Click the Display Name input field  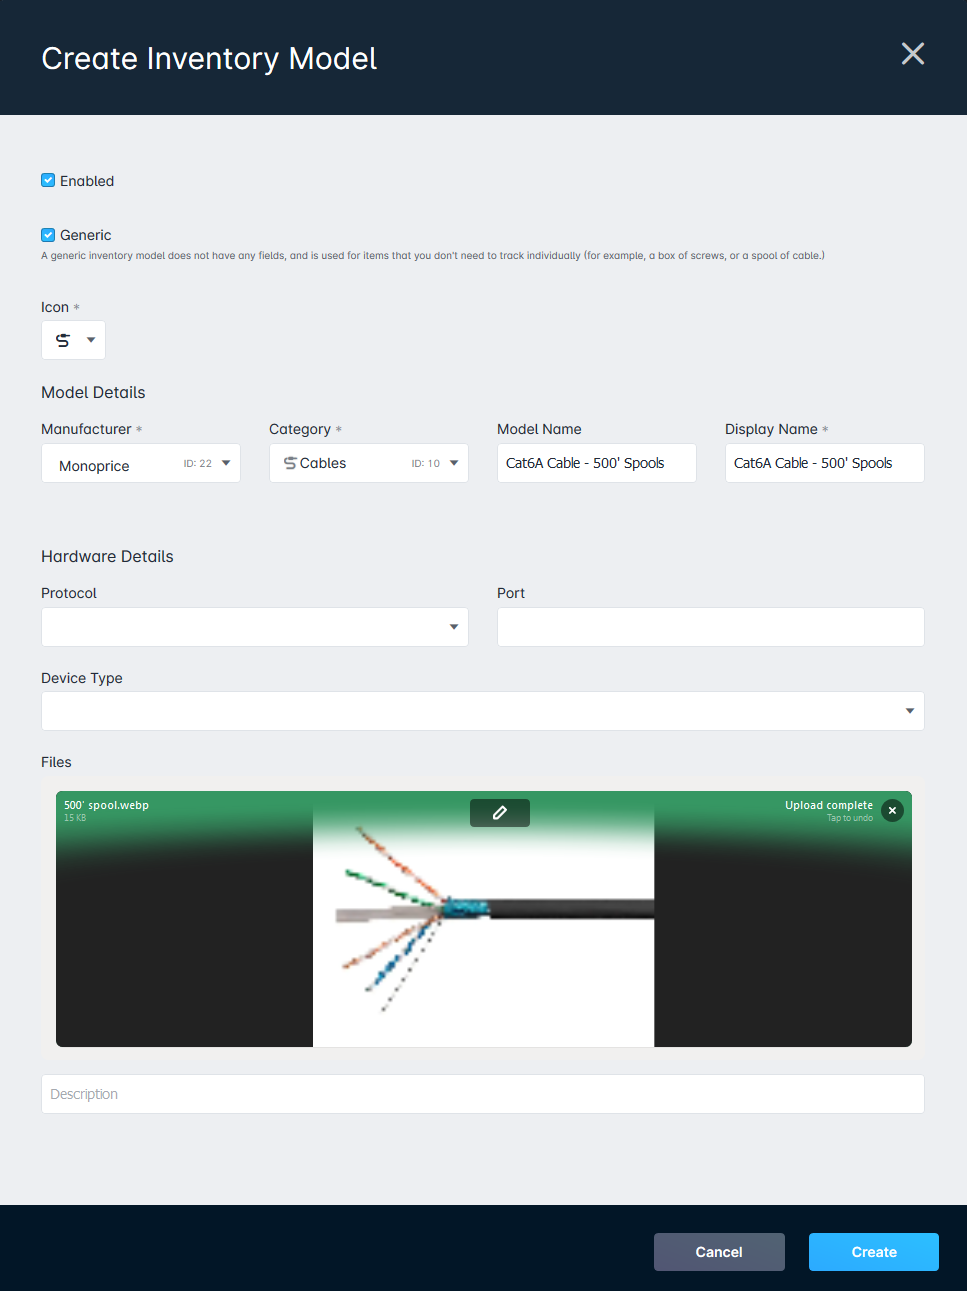click(x=823, y=463)
